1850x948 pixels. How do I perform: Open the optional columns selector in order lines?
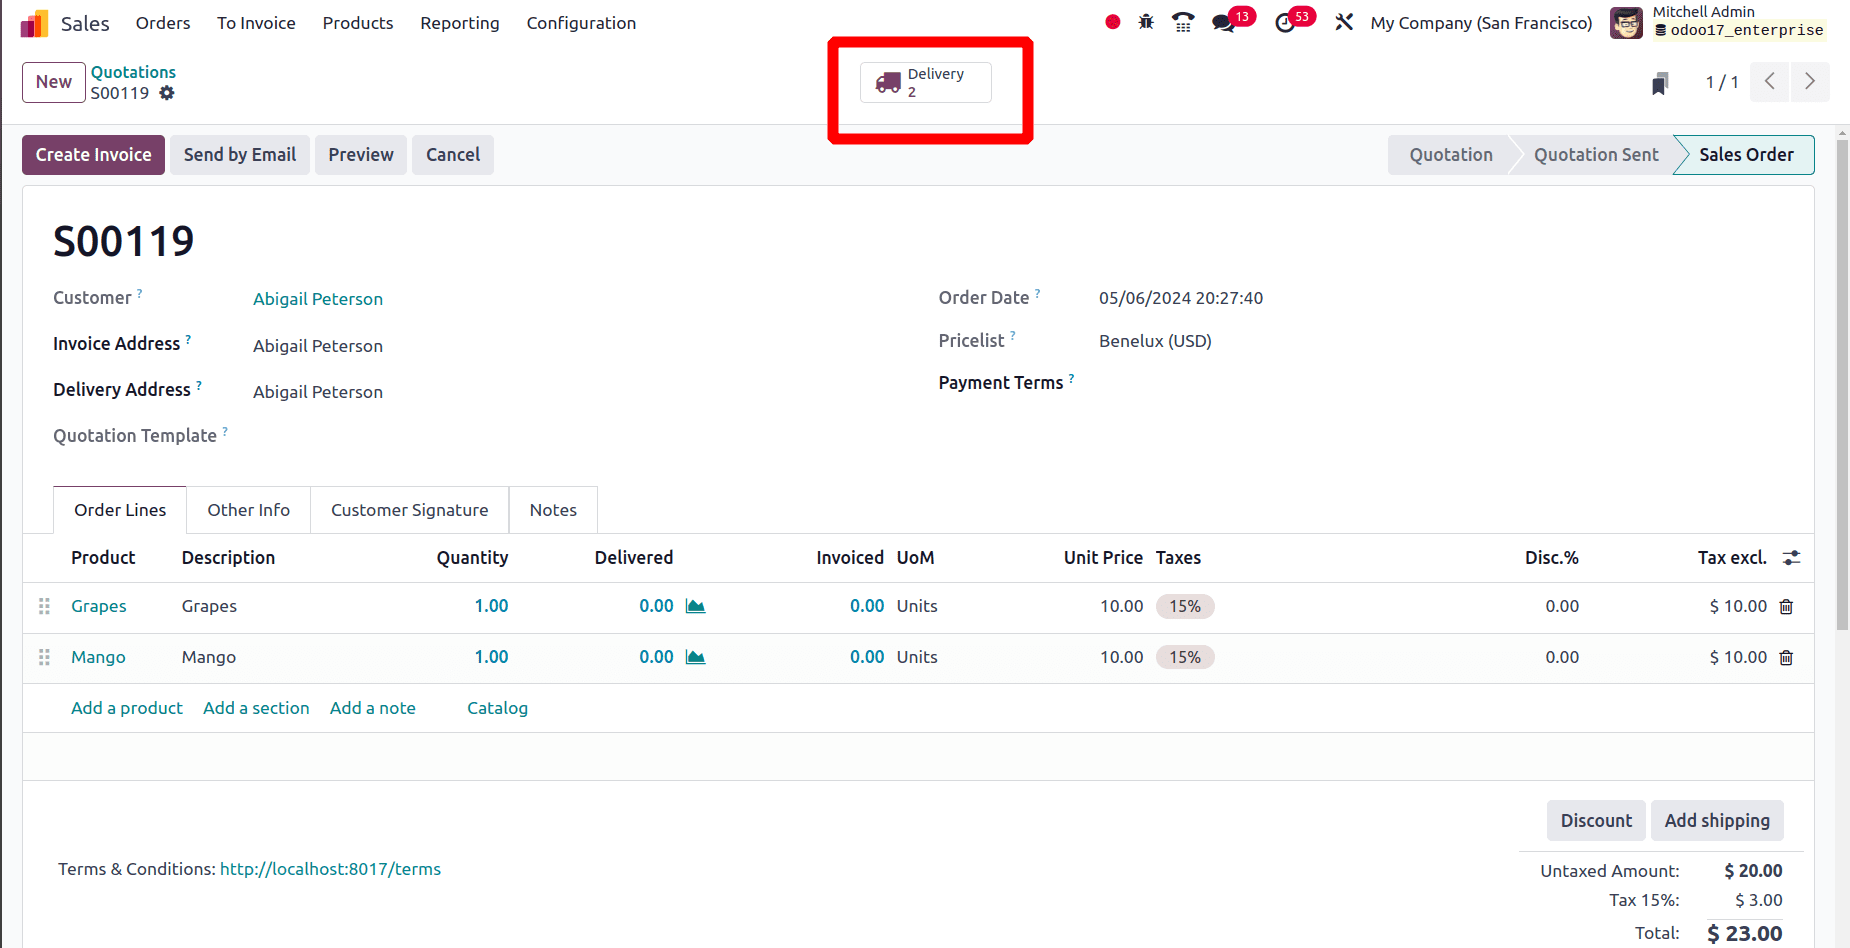coord(1791,557)
